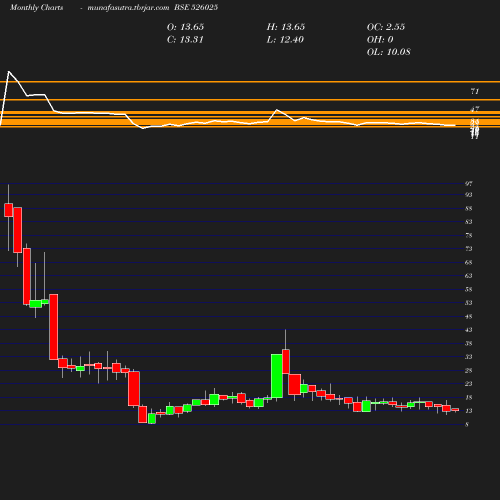Click price axis label 78
Image resolution: width=500 pixels, height=500 pixels.
[469, 236]
